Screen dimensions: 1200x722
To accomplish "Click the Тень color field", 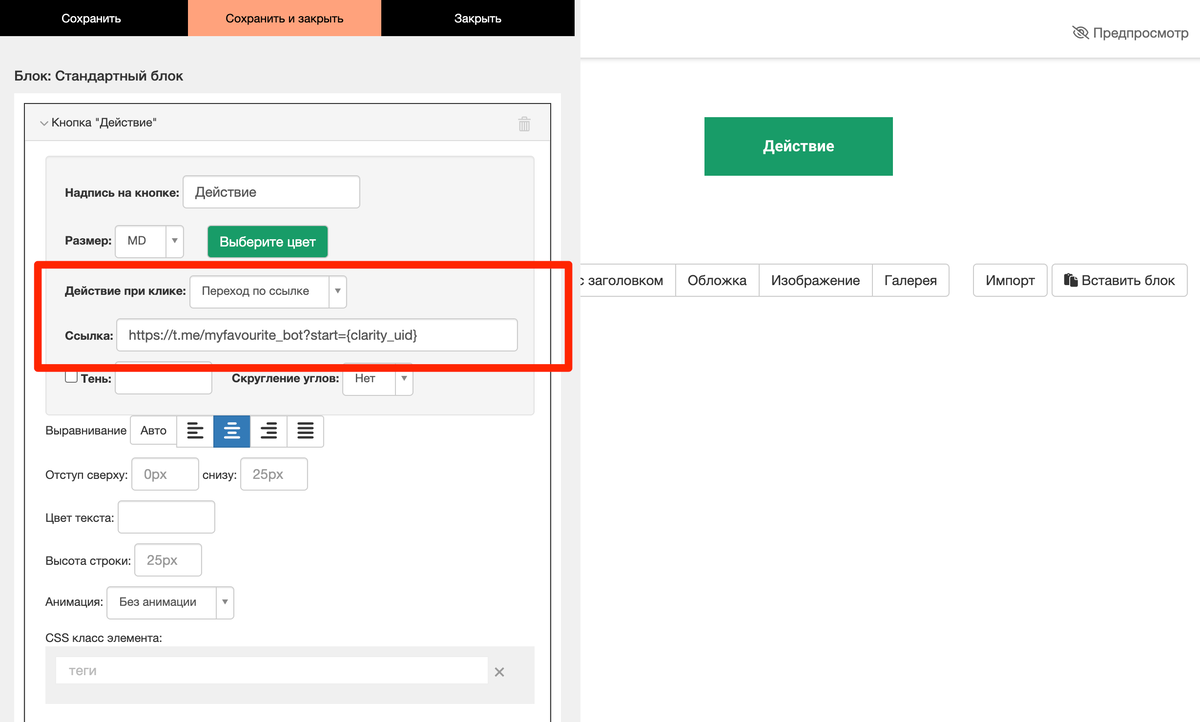I will (164, 379).
